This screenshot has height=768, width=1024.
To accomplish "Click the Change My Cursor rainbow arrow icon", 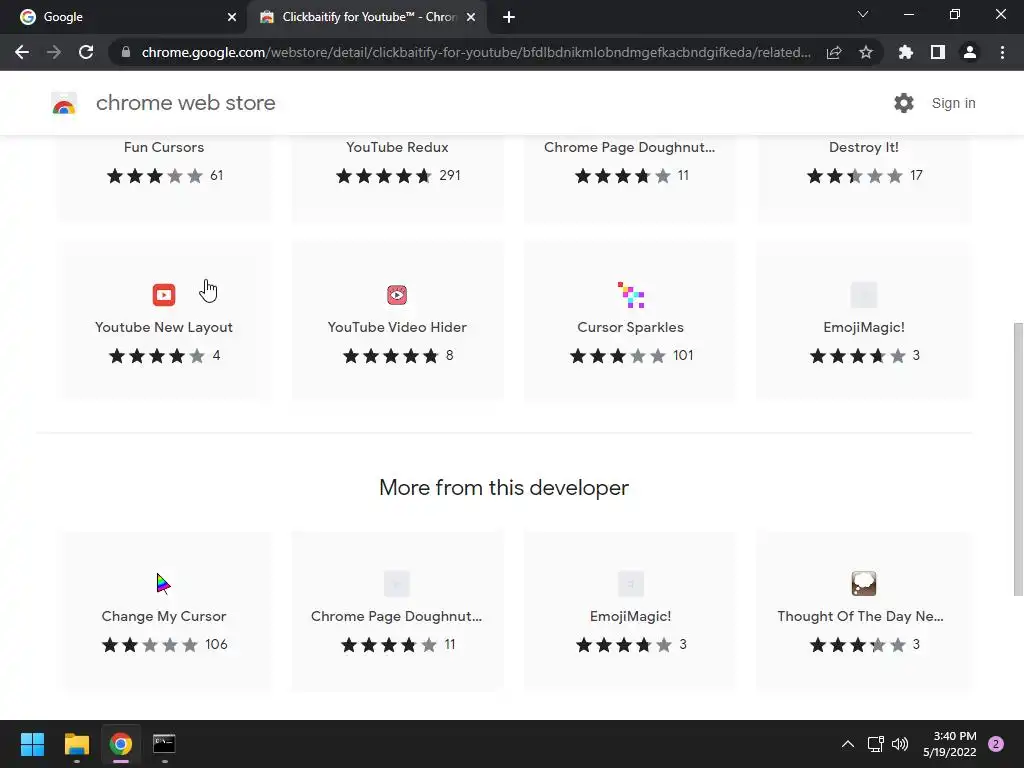I will click(163, 583).
